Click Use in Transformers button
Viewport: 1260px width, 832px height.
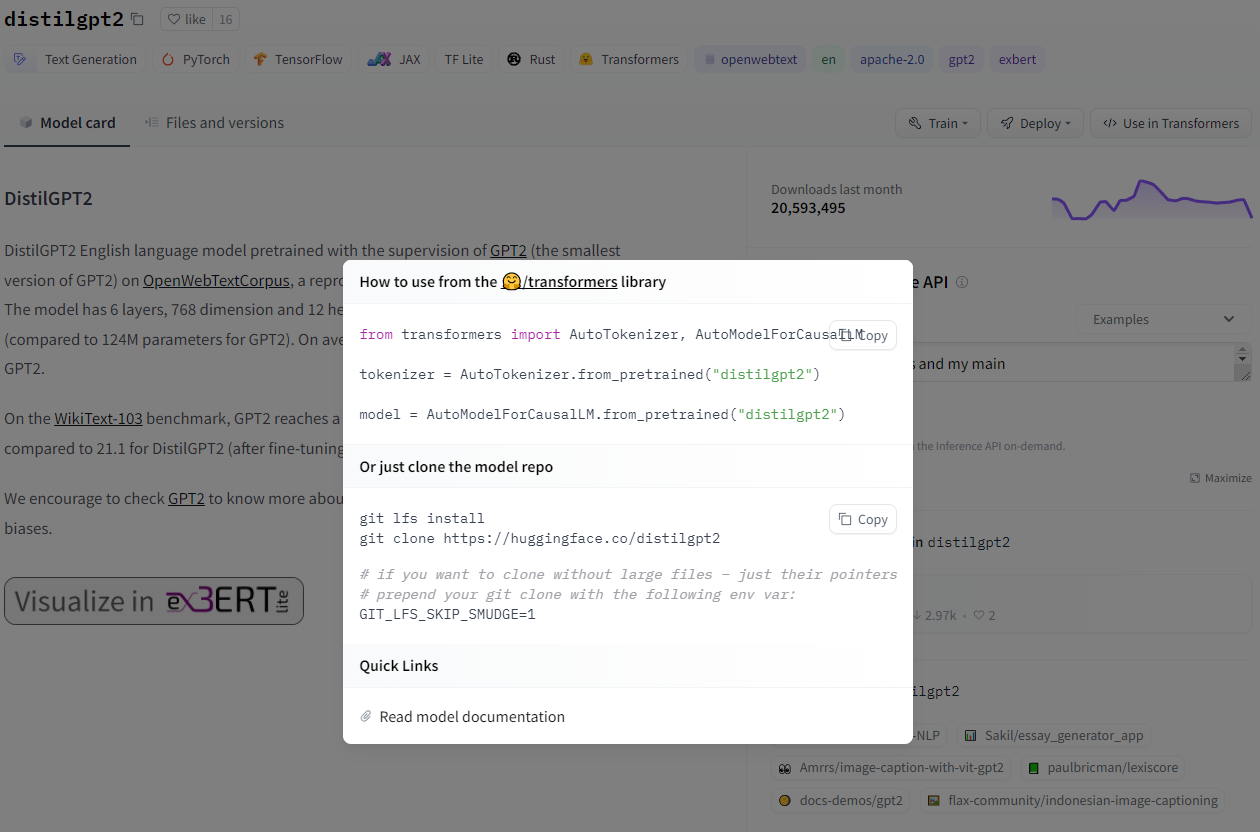click(1170, 123)
